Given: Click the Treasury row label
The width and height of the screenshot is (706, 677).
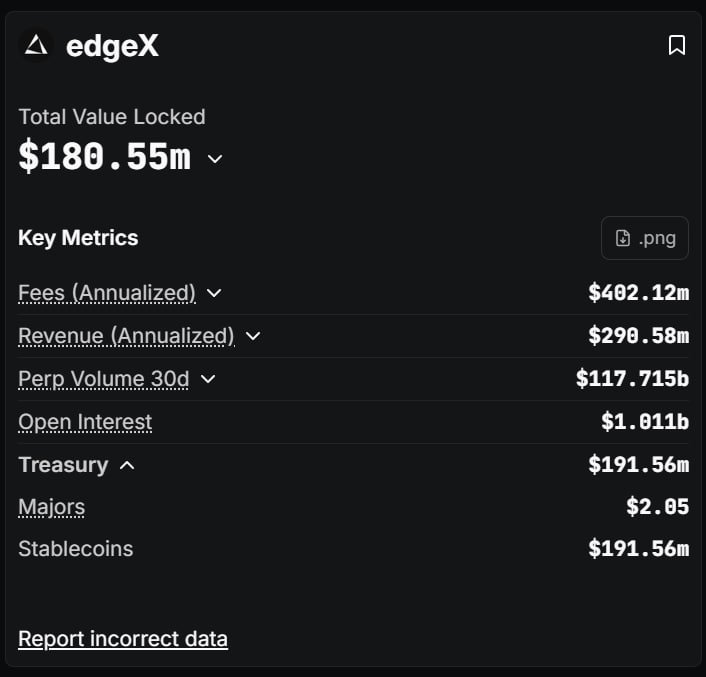Looking at the screenshot, I should [x=63, y=465].
